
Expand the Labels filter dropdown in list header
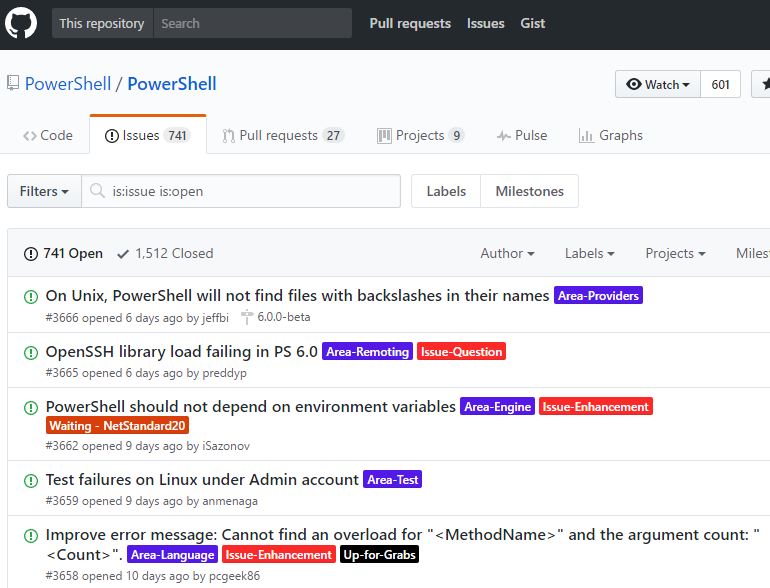[589, 254]
